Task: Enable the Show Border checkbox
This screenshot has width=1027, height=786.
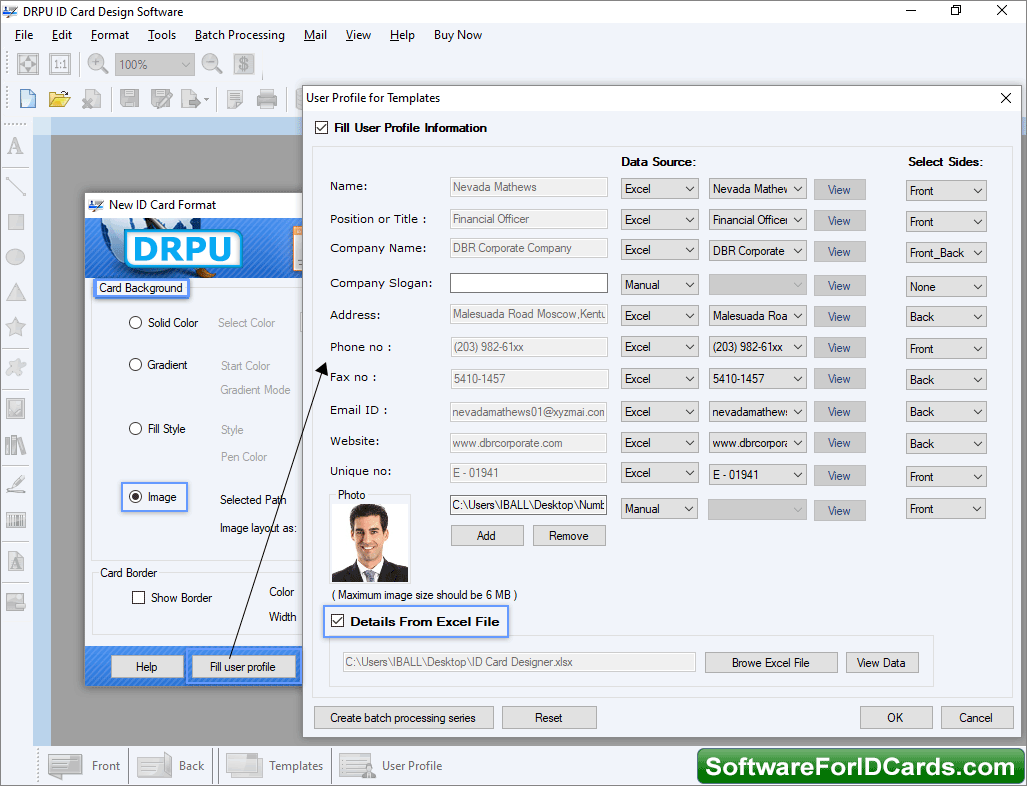Action: pos(138,597)
